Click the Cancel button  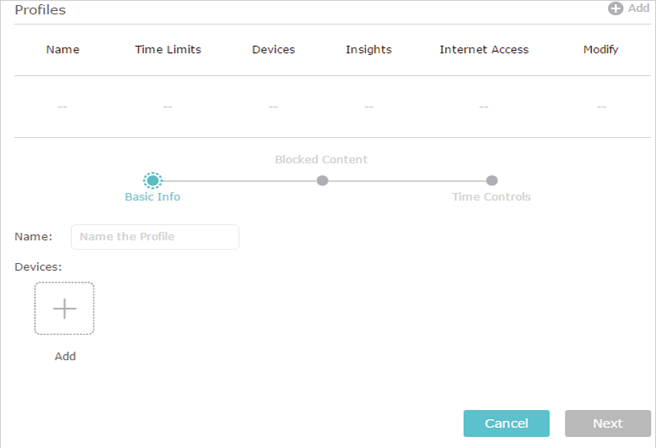[506, 423]
